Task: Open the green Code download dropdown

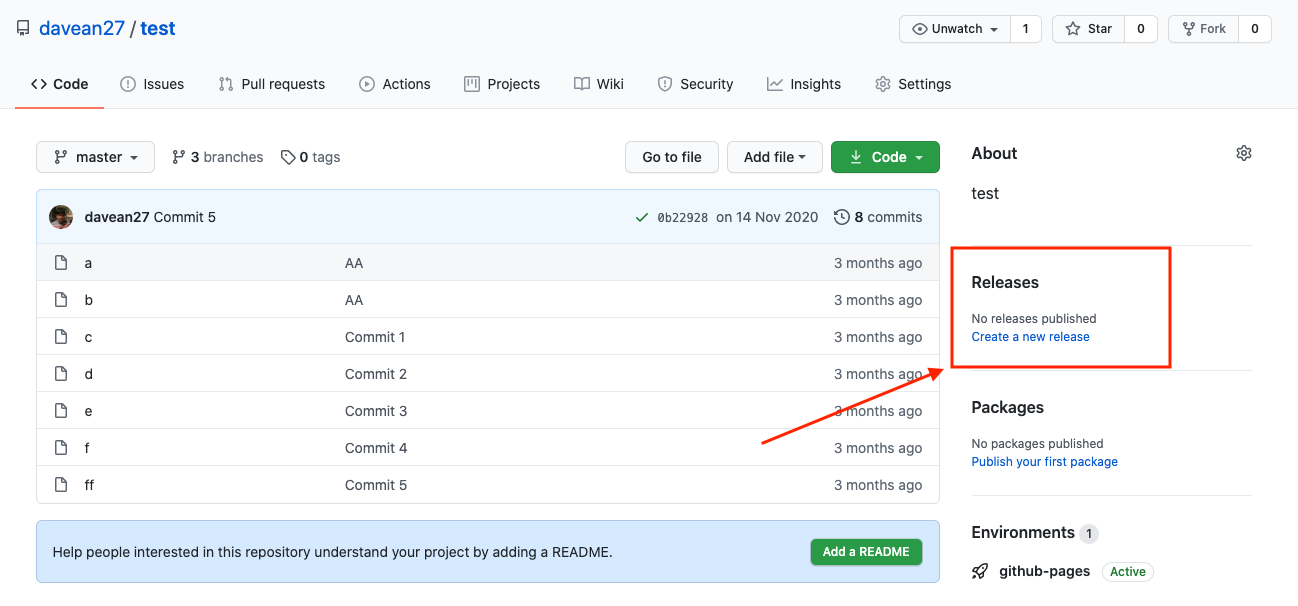Action: [x=885, y=157]
